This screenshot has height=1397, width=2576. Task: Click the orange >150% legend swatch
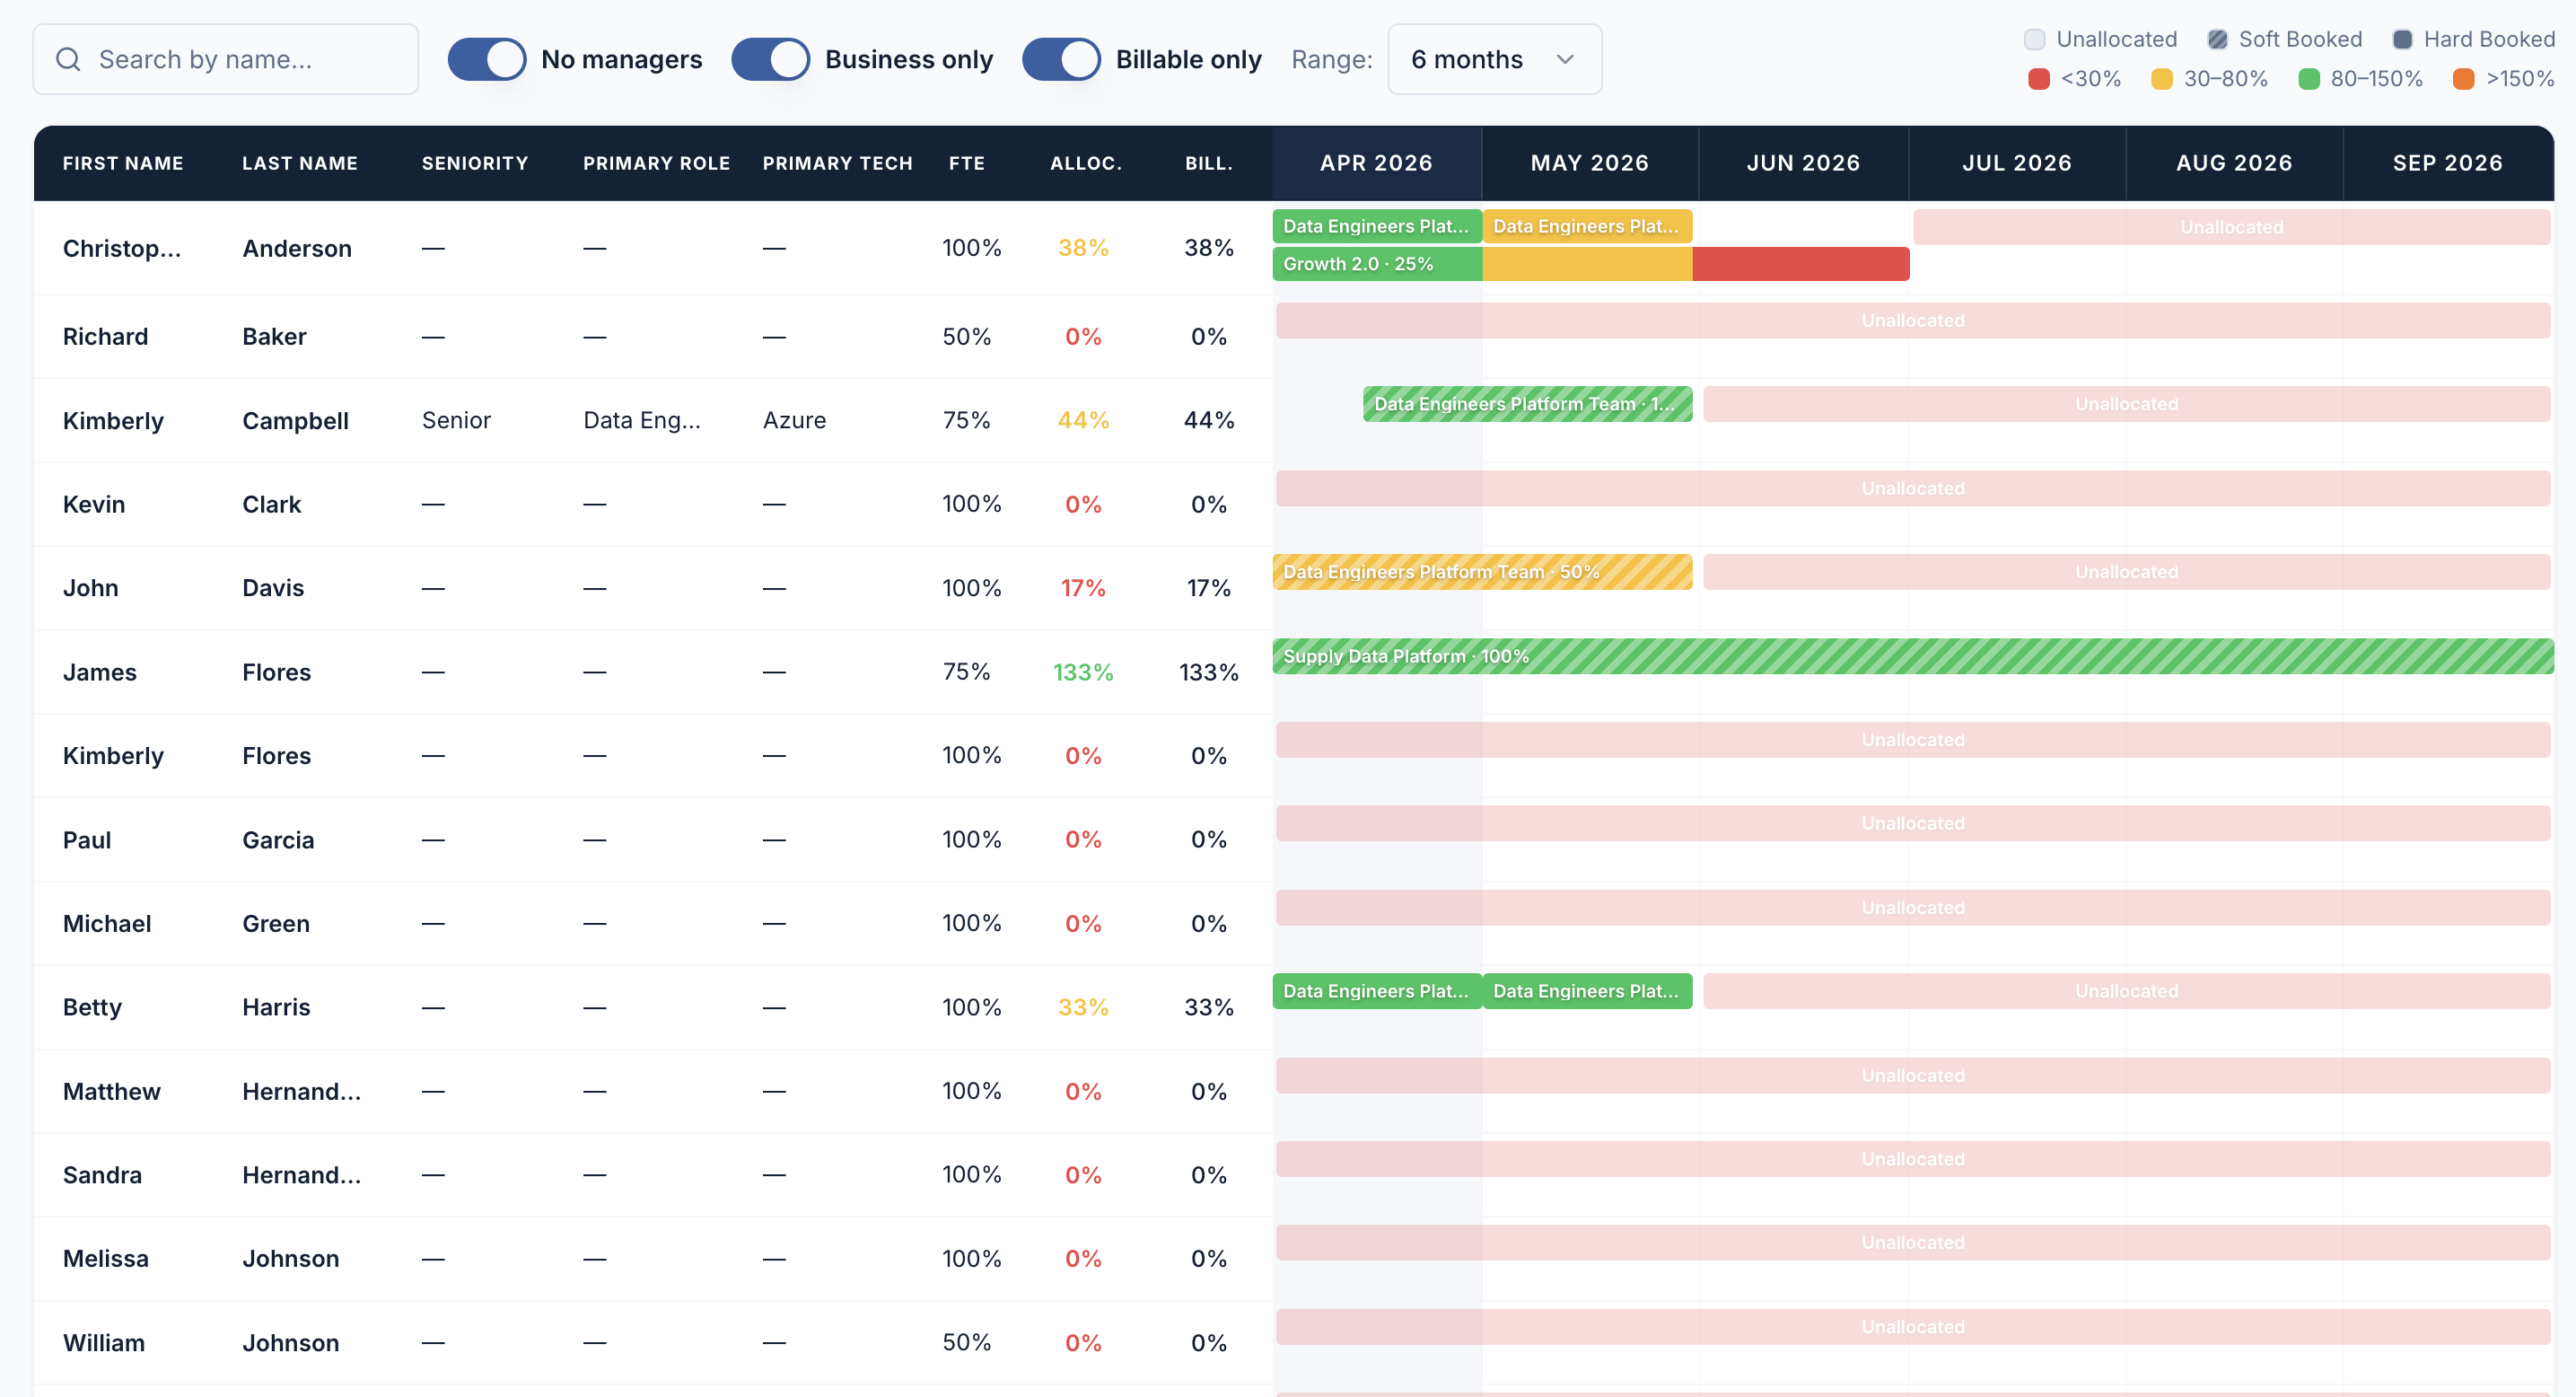2463,79
